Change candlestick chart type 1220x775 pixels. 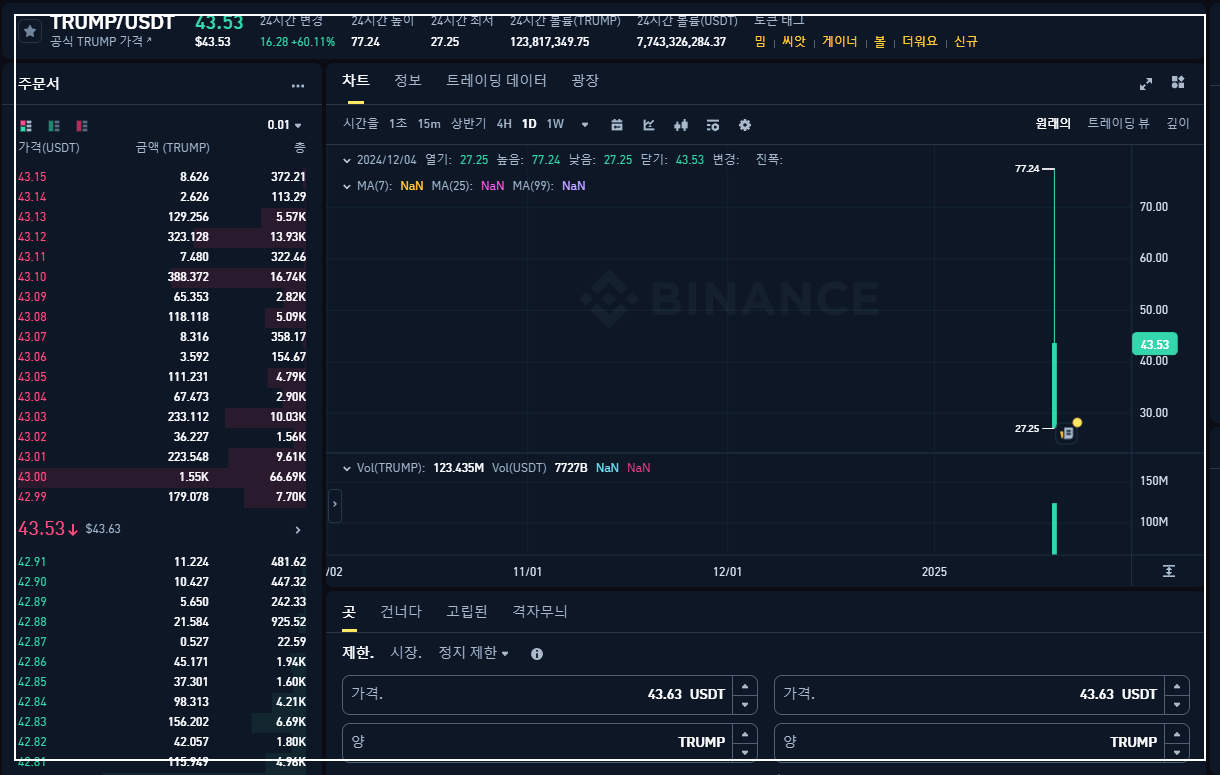pyautogui.click(x=681, y=125)
